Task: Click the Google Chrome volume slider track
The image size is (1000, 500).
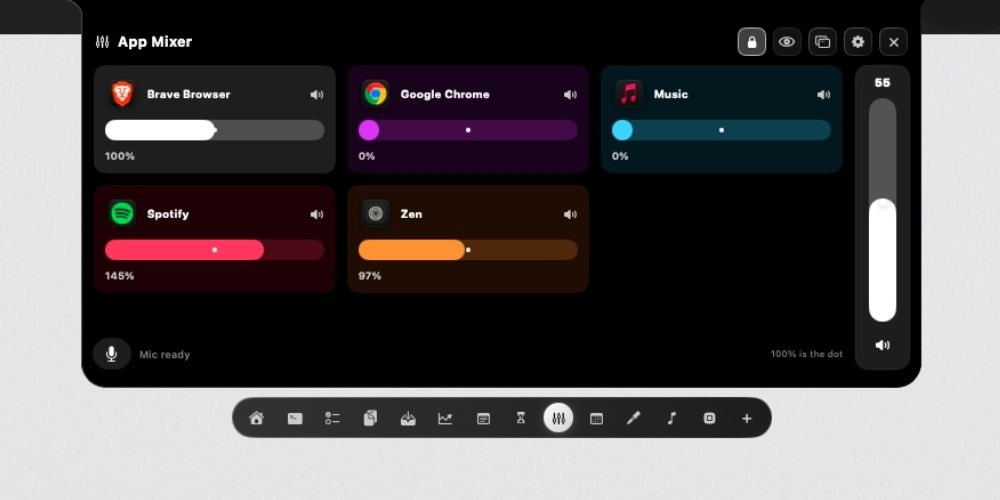Action: coord(468,130)
